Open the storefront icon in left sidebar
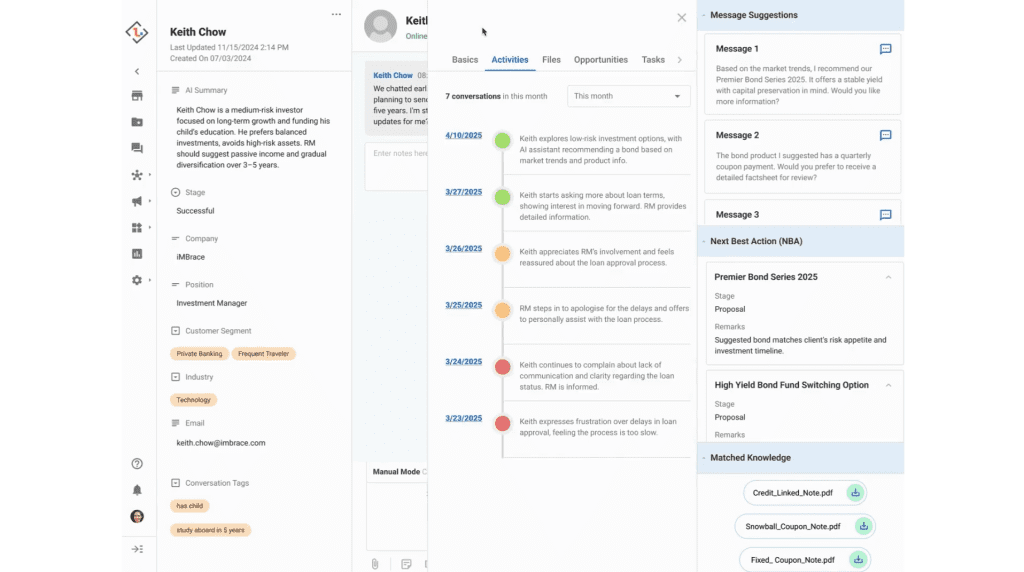Image resolution: width=1024 pixels, height=572 pixels. 137,96
